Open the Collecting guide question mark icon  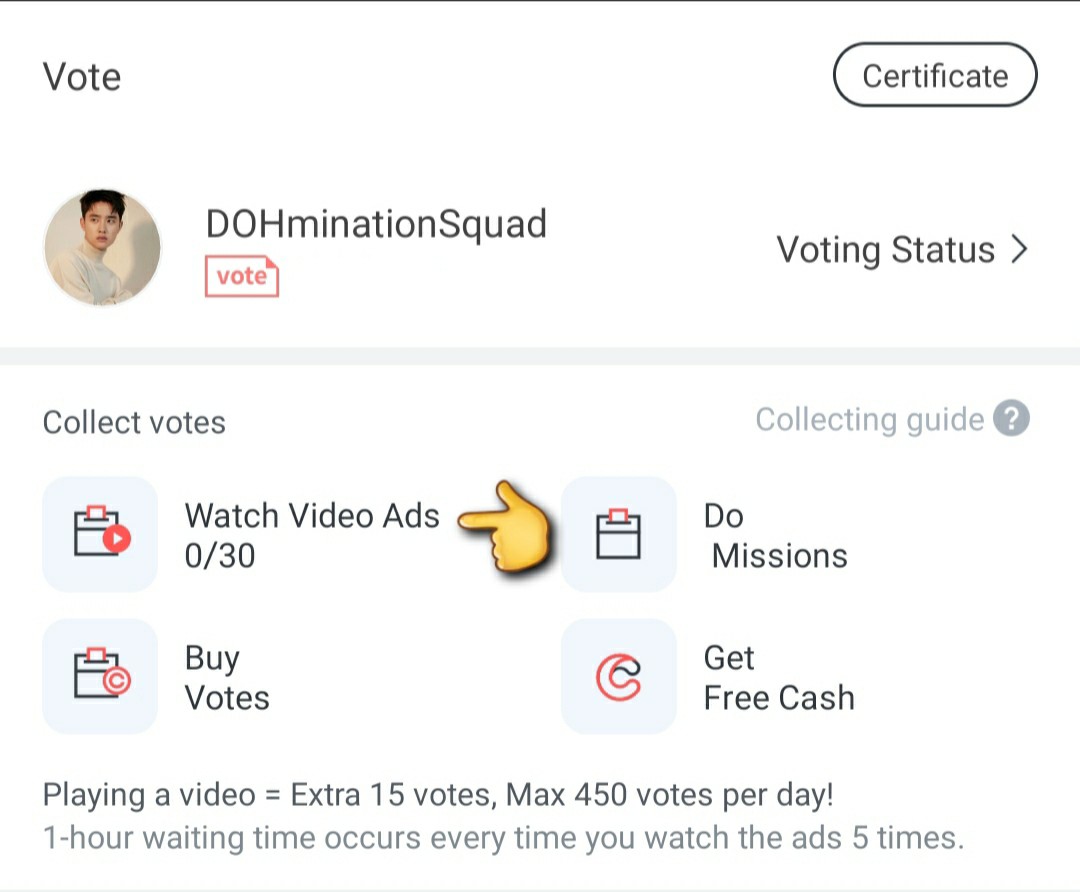click(1011, 419)
